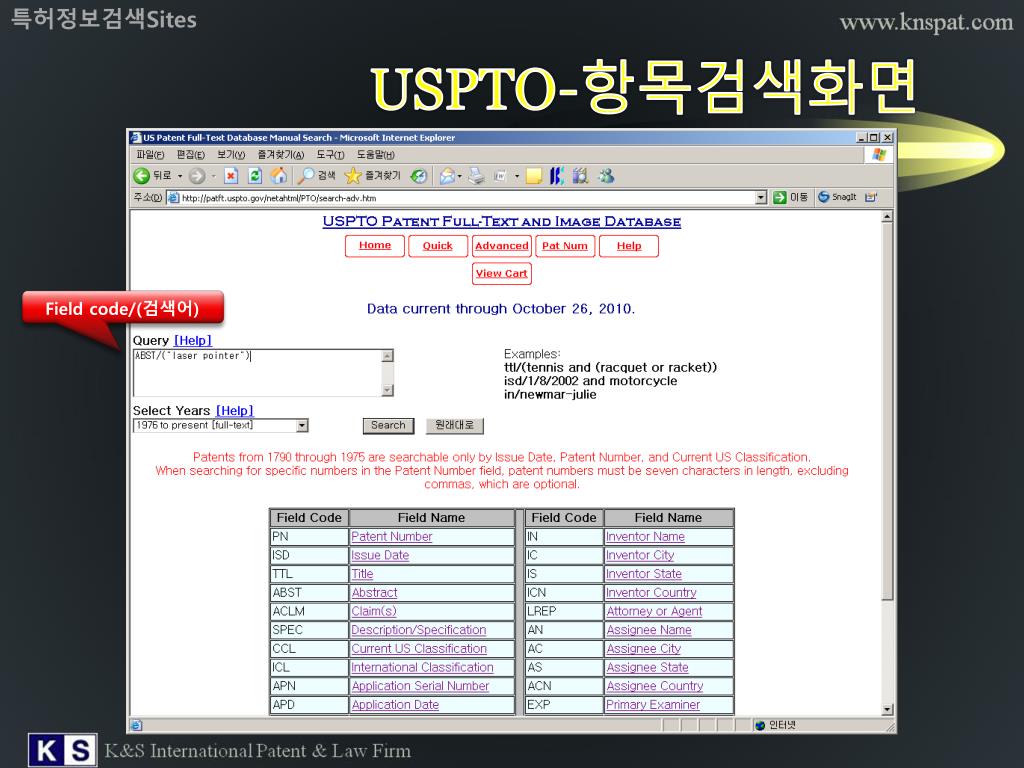This screenshot has width=1024, height=768.
Task: Open the edit icon dropdown arrow
Action: tap(517, 176)
